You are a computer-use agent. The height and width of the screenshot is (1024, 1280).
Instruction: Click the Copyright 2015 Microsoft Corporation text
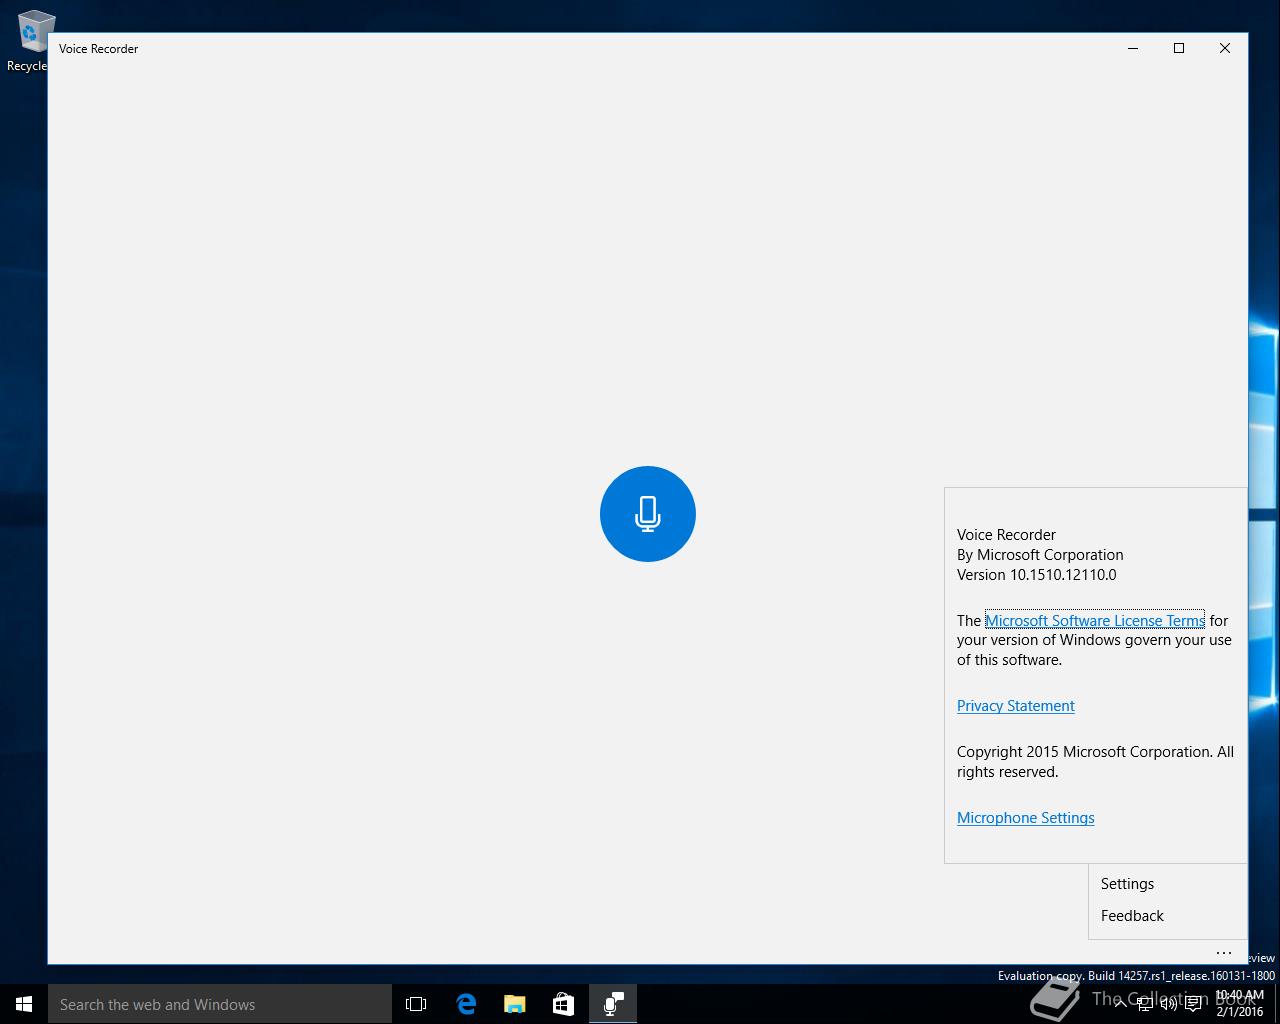point(1095,761)
